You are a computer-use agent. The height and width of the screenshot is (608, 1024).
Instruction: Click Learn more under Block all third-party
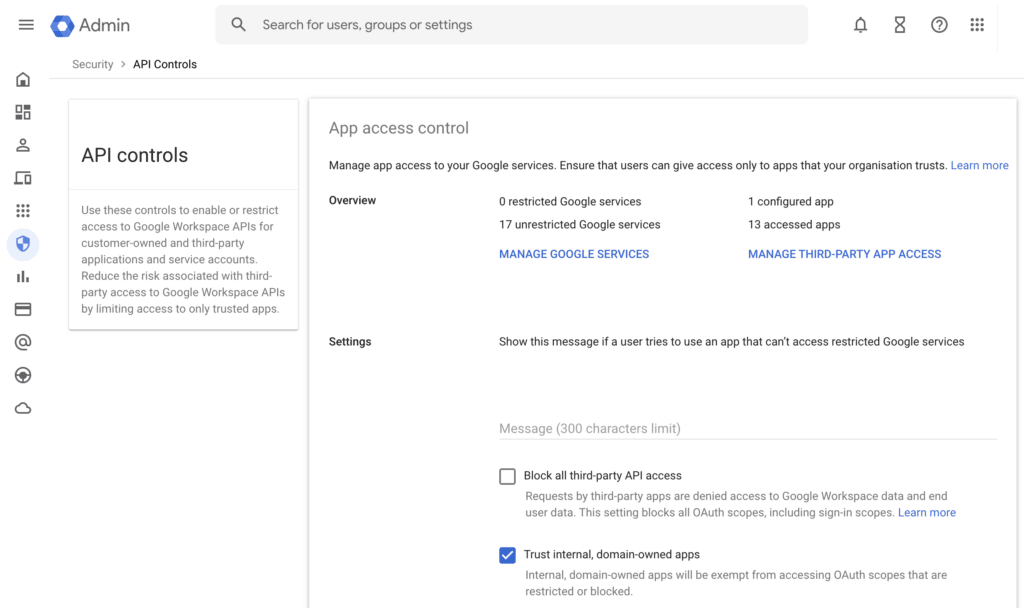click(927, 513)
